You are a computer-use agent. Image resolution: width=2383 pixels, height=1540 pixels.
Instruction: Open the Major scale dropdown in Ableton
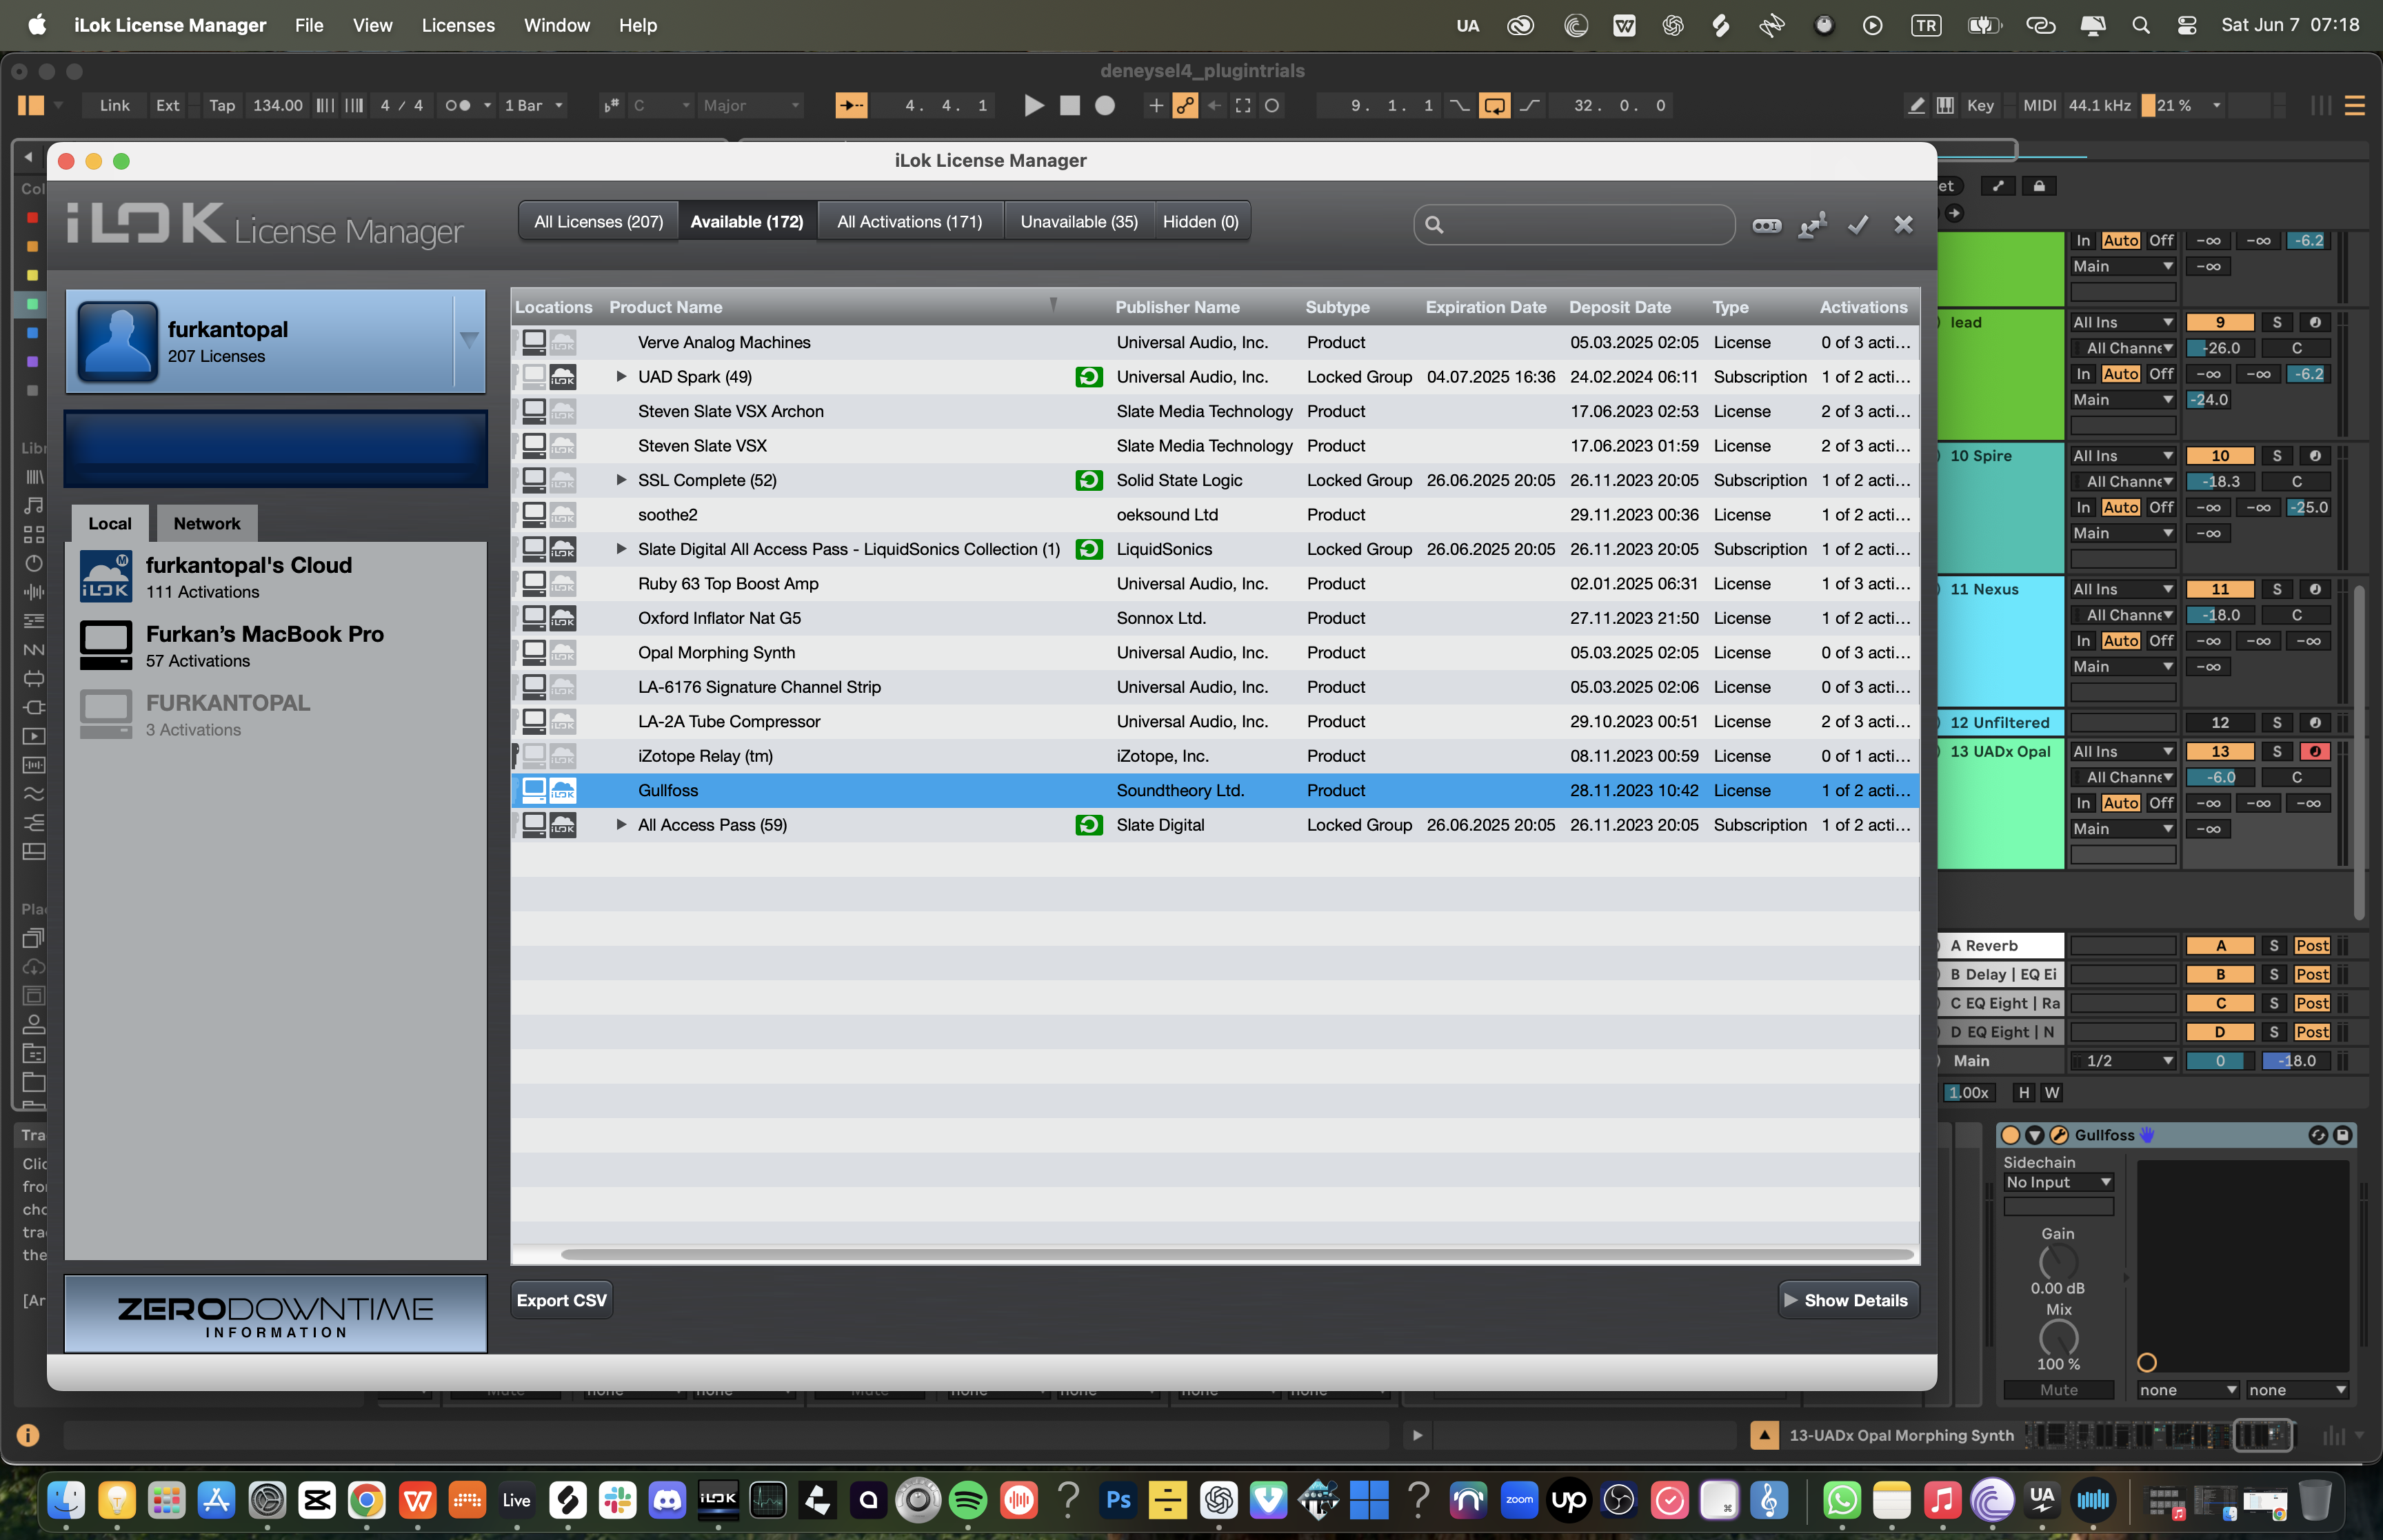coord(750,106)
